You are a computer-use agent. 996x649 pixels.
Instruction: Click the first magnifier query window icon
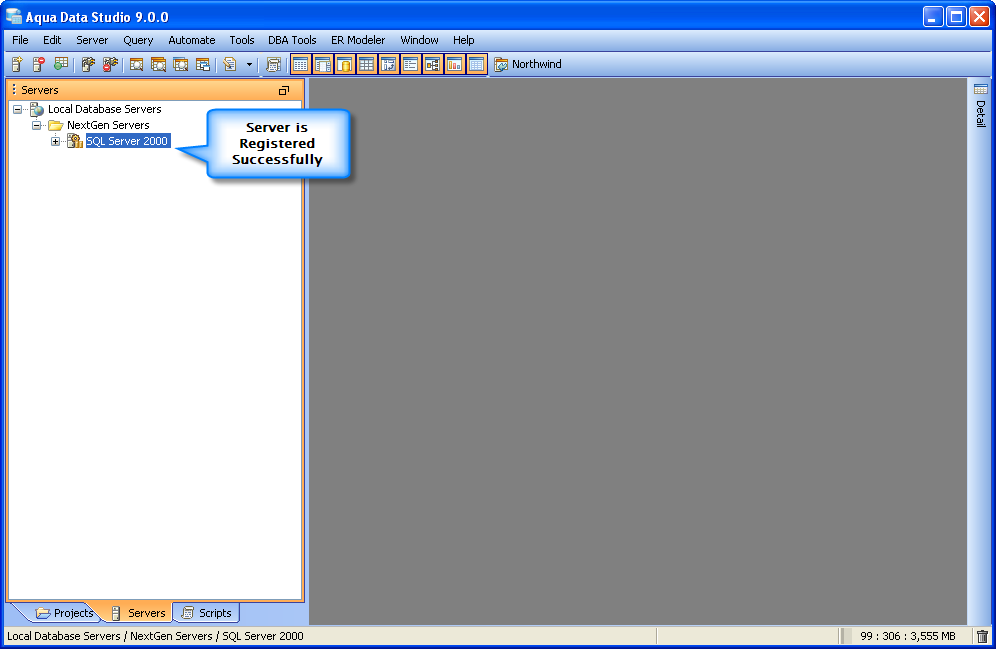click(x=136, y=64)
